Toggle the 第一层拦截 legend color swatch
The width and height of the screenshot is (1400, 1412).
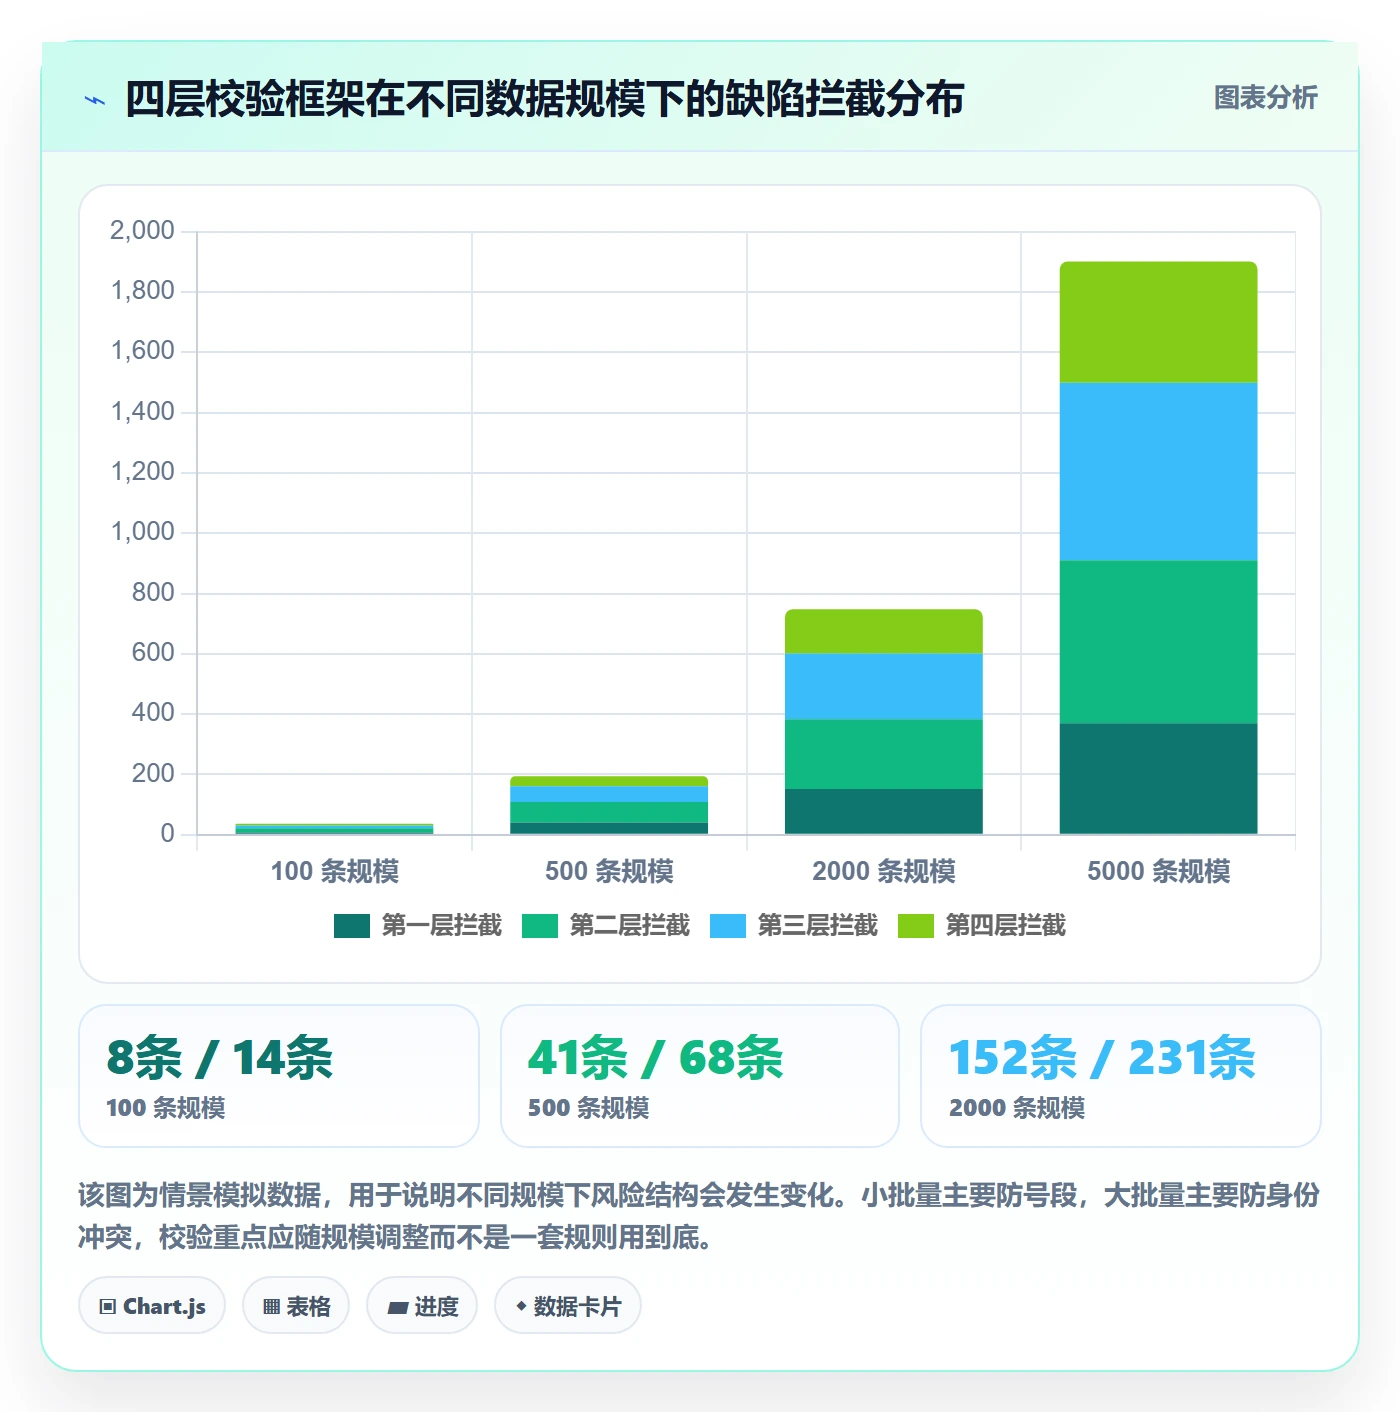(352, 926)
